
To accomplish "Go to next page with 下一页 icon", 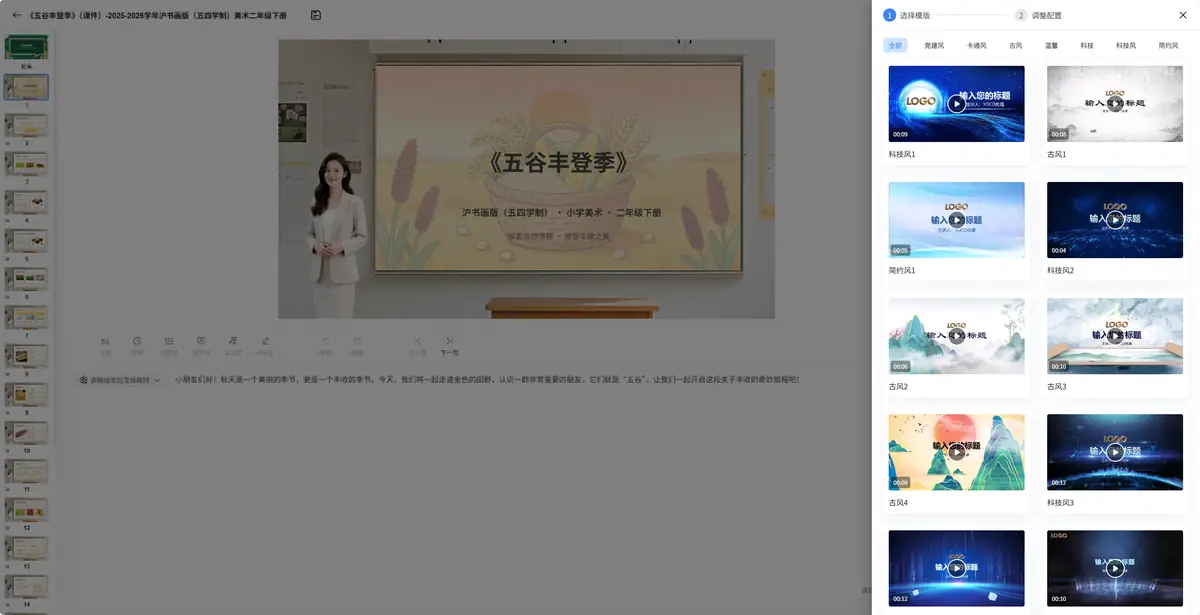I will (x=450, y=346).
